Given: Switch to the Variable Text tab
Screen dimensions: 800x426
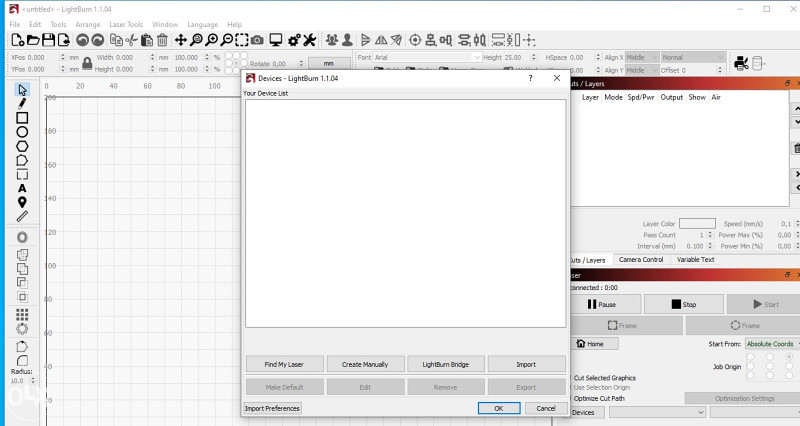Looking at the screenshot, I should (695, 259).
